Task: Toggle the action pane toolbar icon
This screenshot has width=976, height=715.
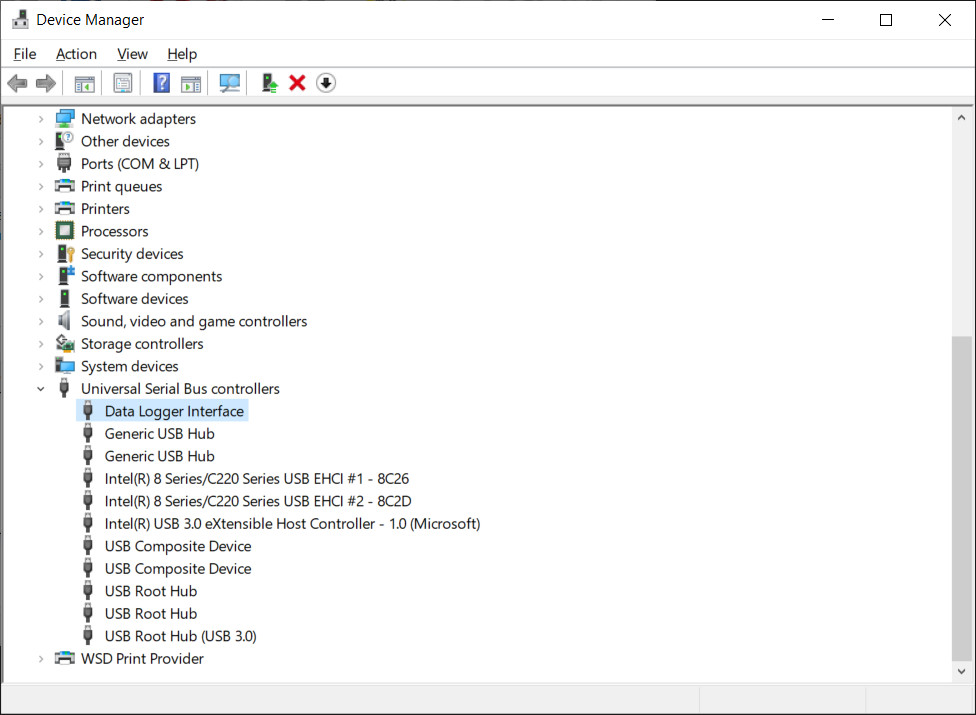Action: pos(190,83)
